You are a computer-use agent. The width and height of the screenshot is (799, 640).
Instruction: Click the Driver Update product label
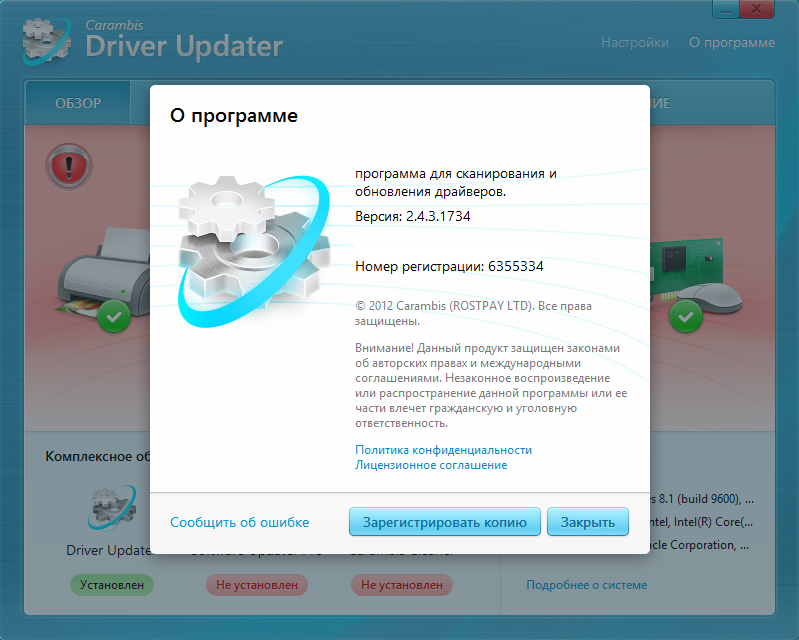tap(109, 550)
